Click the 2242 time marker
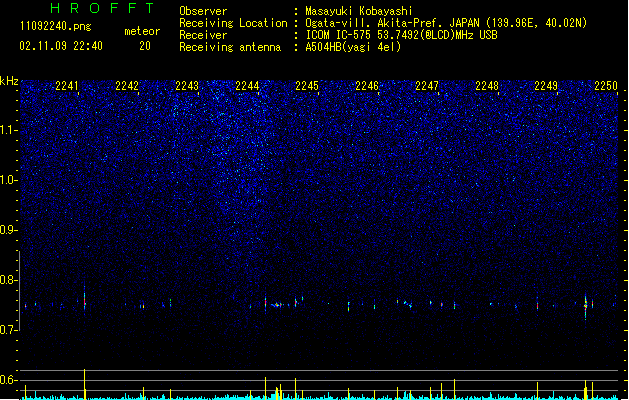This screenshot has height=400, width=629. 127,86
